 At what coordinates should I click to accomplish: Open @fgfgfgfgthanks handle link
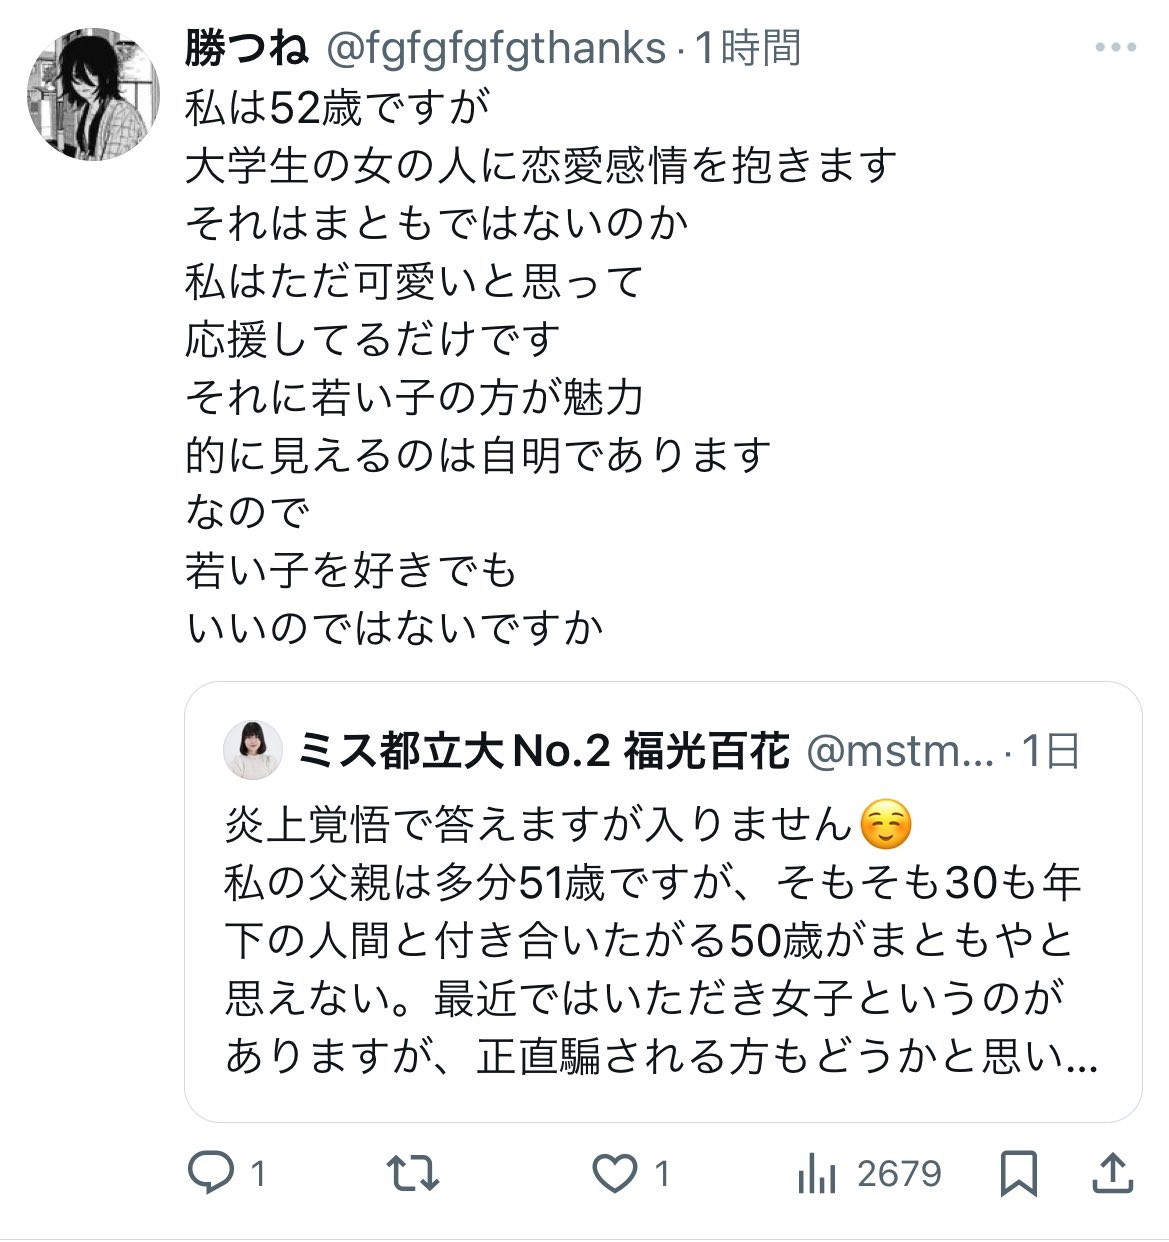(x=497, y=48)
